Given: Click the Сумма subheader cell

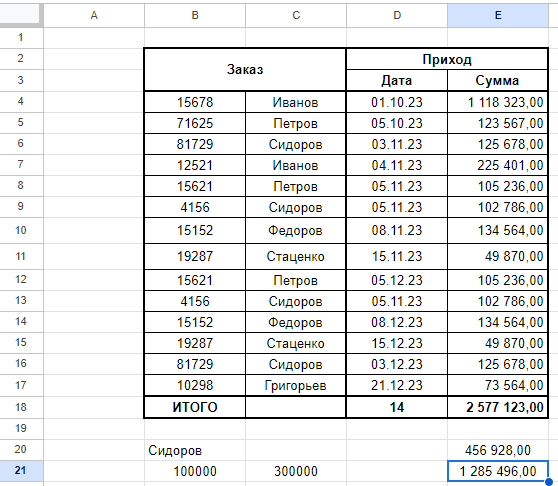Looking at the screenshot, I should coord(498,80).
